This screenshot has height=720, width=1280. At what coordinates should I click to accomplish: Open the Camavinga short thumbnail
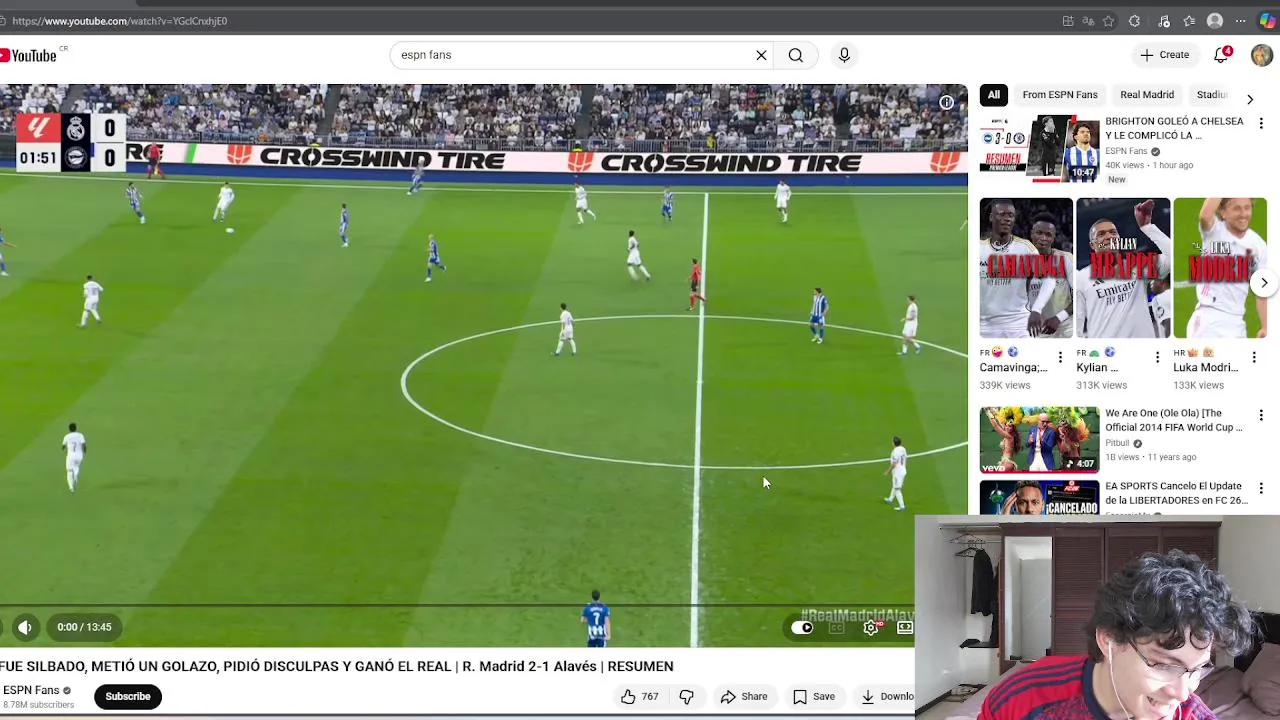[x=1026, y=268]
